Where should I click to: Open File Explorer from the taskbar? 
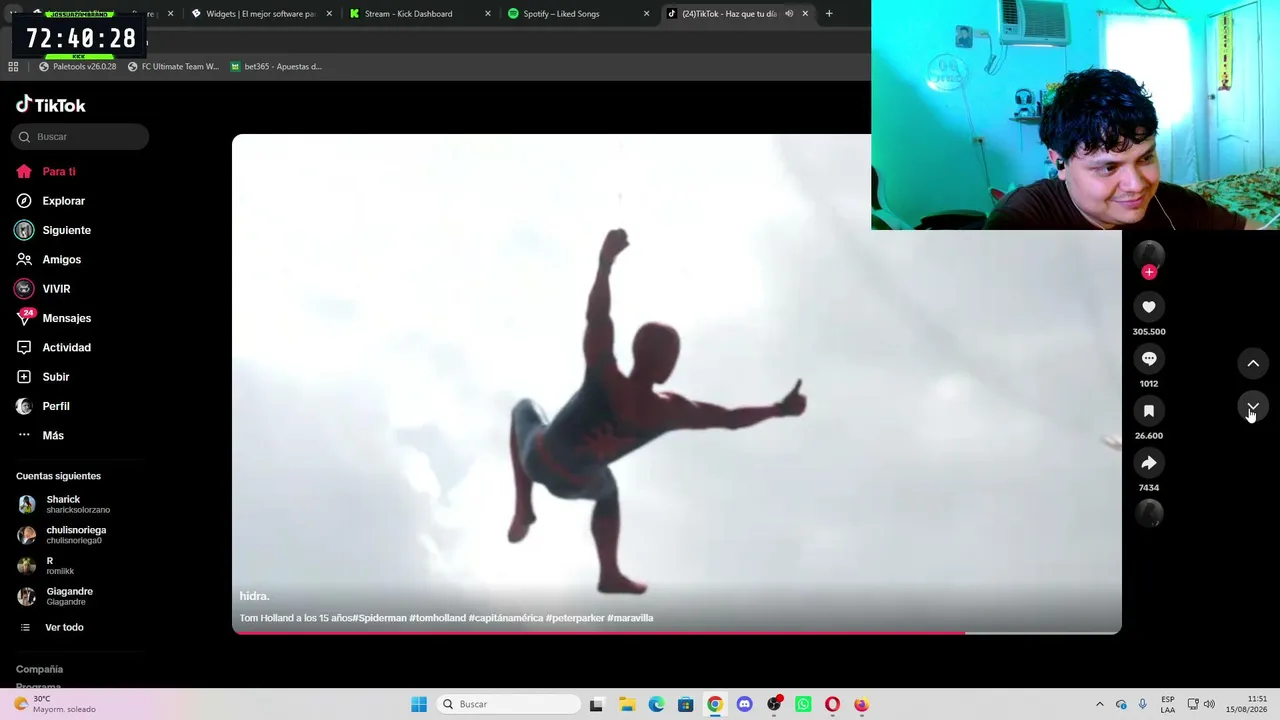[x=626, y=704]
